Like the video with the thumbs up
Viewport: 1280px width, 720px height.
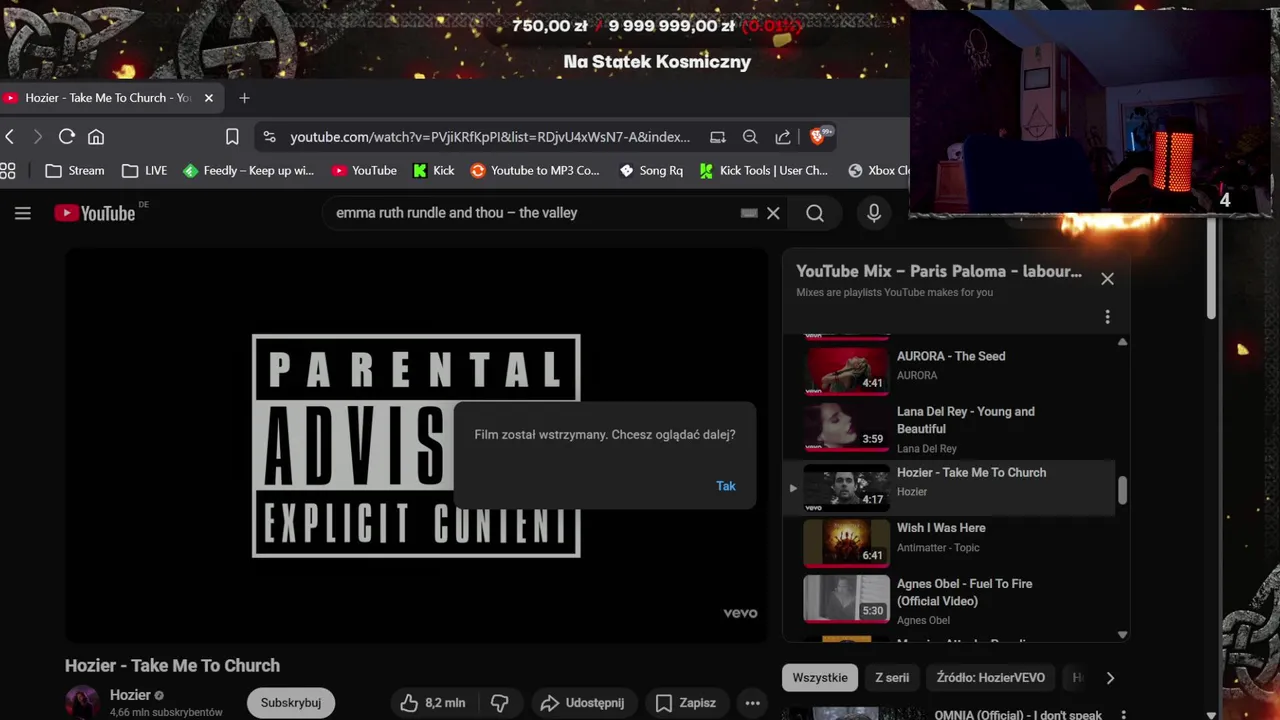point(432,703)
